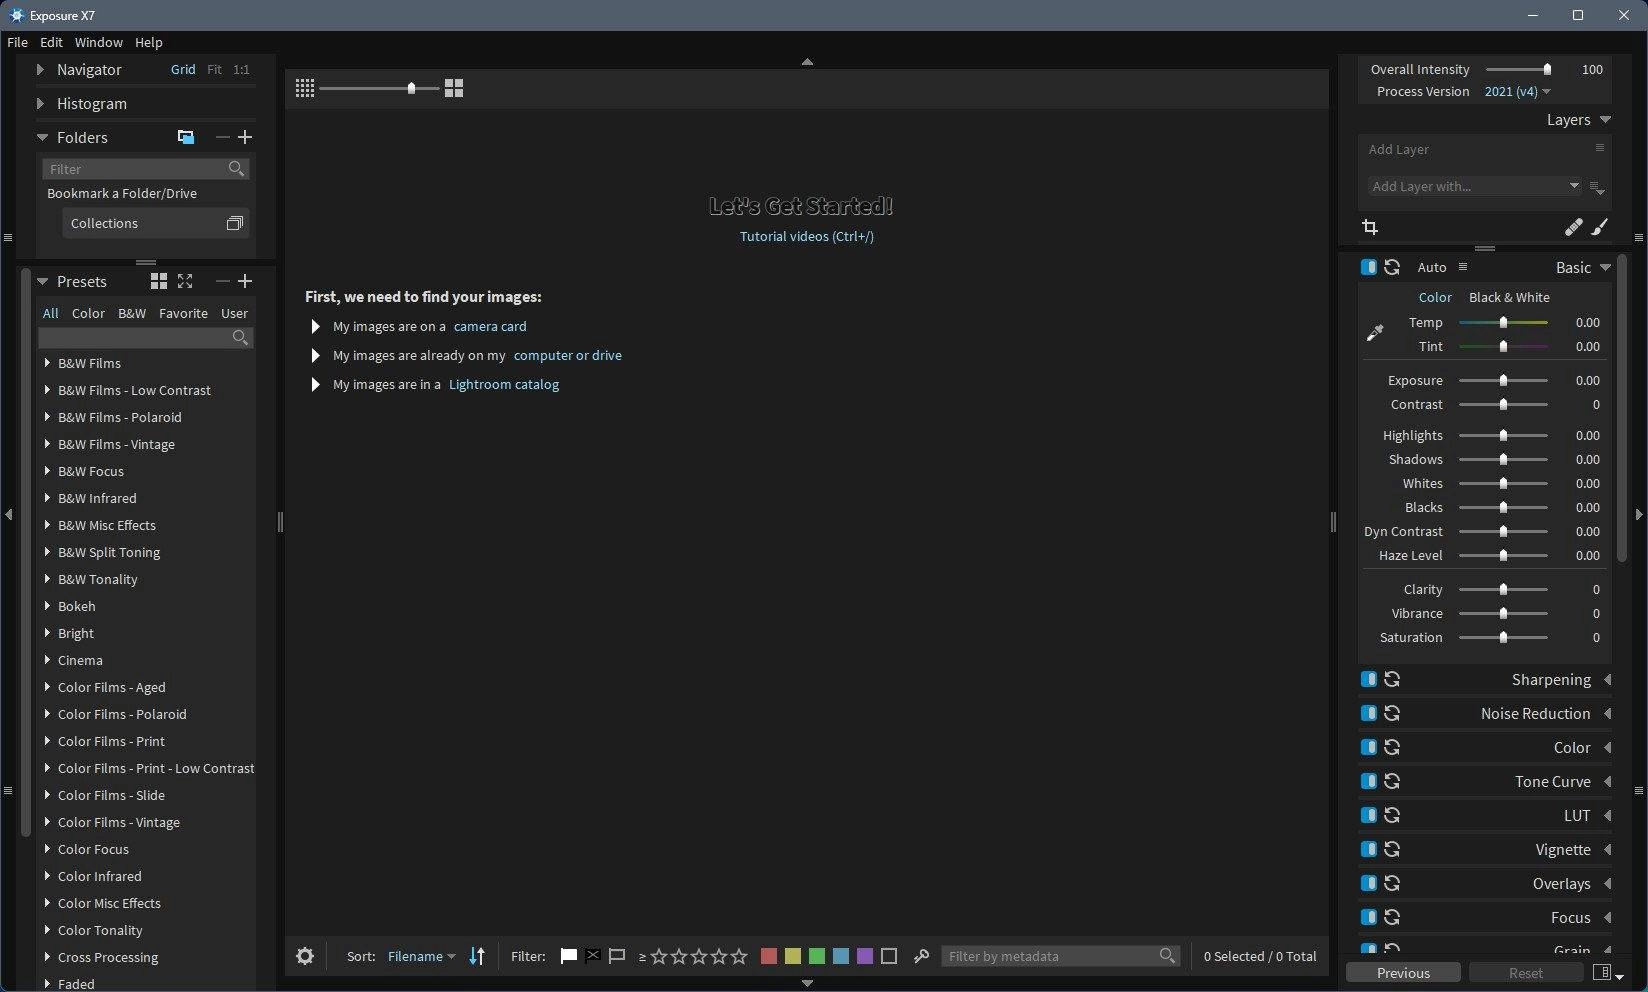
Task: Select the brush tool icon
Action: click(1600, 227)
